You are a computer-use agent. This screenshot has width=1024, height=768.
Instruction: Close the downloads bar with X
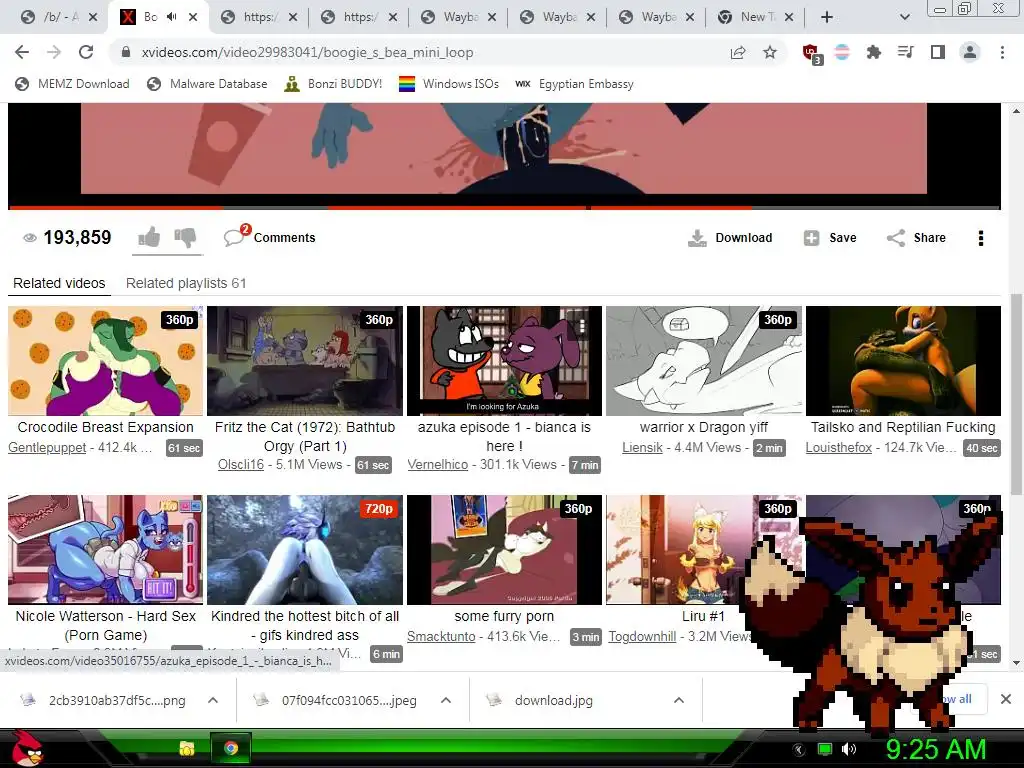click(x=1006, y=699)
